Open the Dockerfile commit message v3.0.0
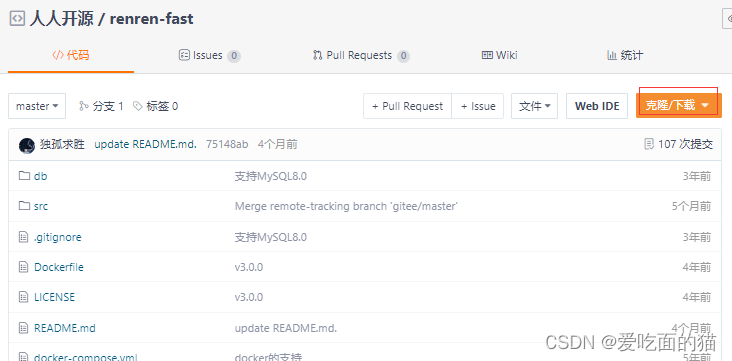The width and height of the screenshot is (732, 361). click(x=249, y=267)
